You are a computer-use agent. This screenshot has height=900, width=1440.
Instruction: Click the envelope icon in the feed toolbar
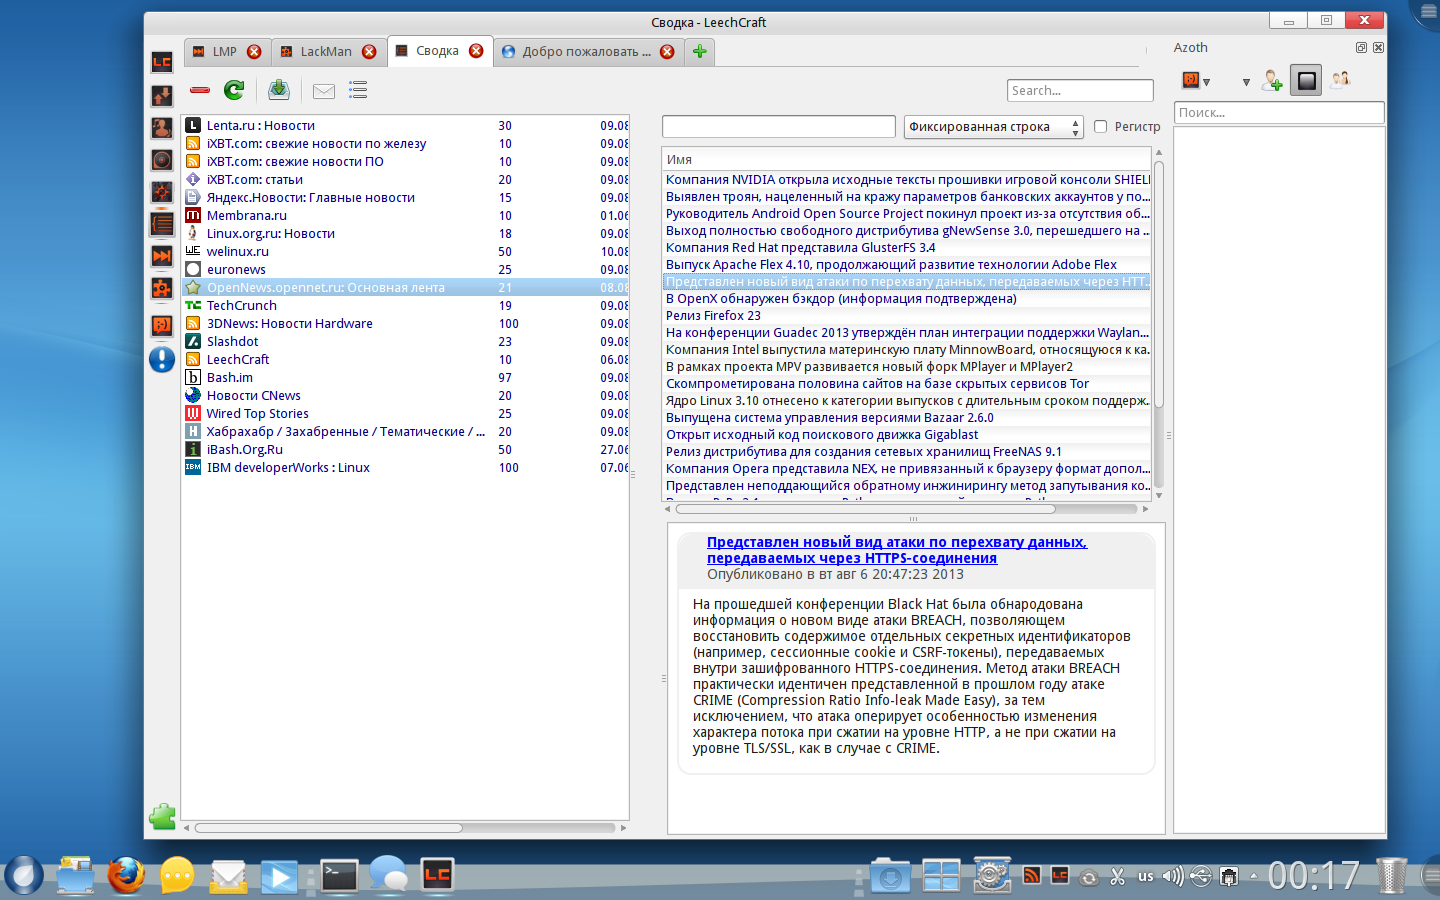coord(324,91)
